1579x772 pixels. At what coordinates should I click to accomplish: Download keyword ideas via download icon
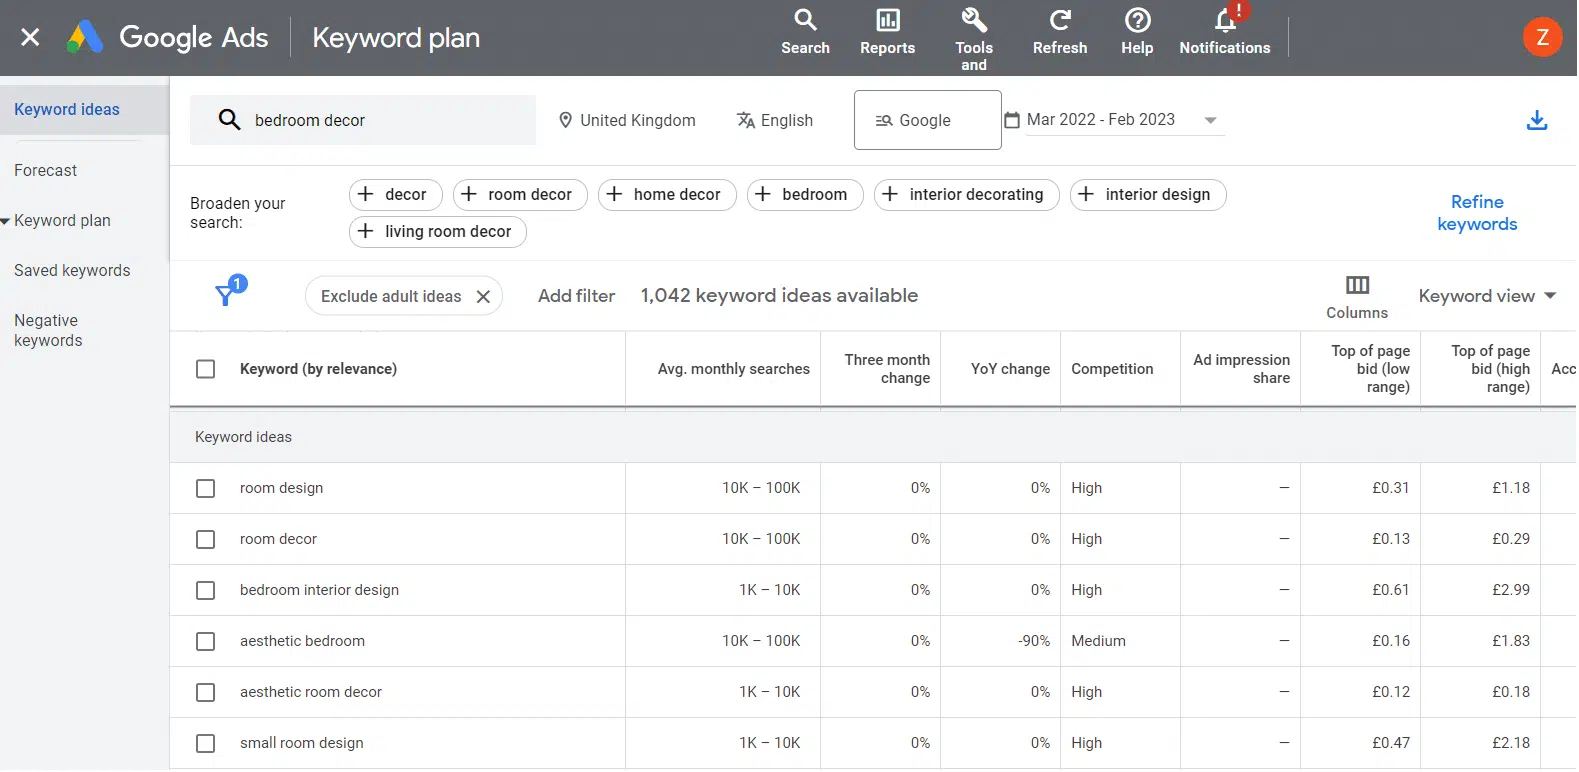click(1537, 121)
